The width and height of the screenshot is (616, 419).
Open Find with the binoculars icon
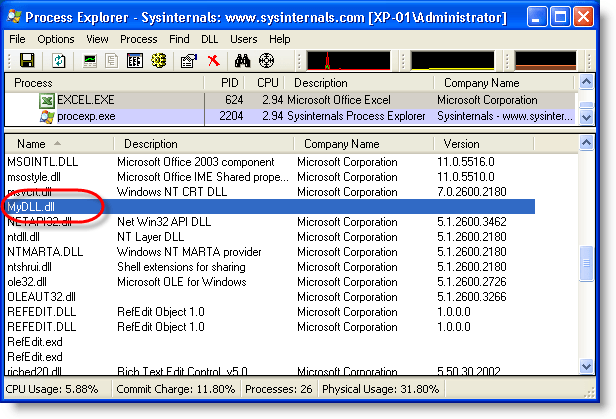242,60
